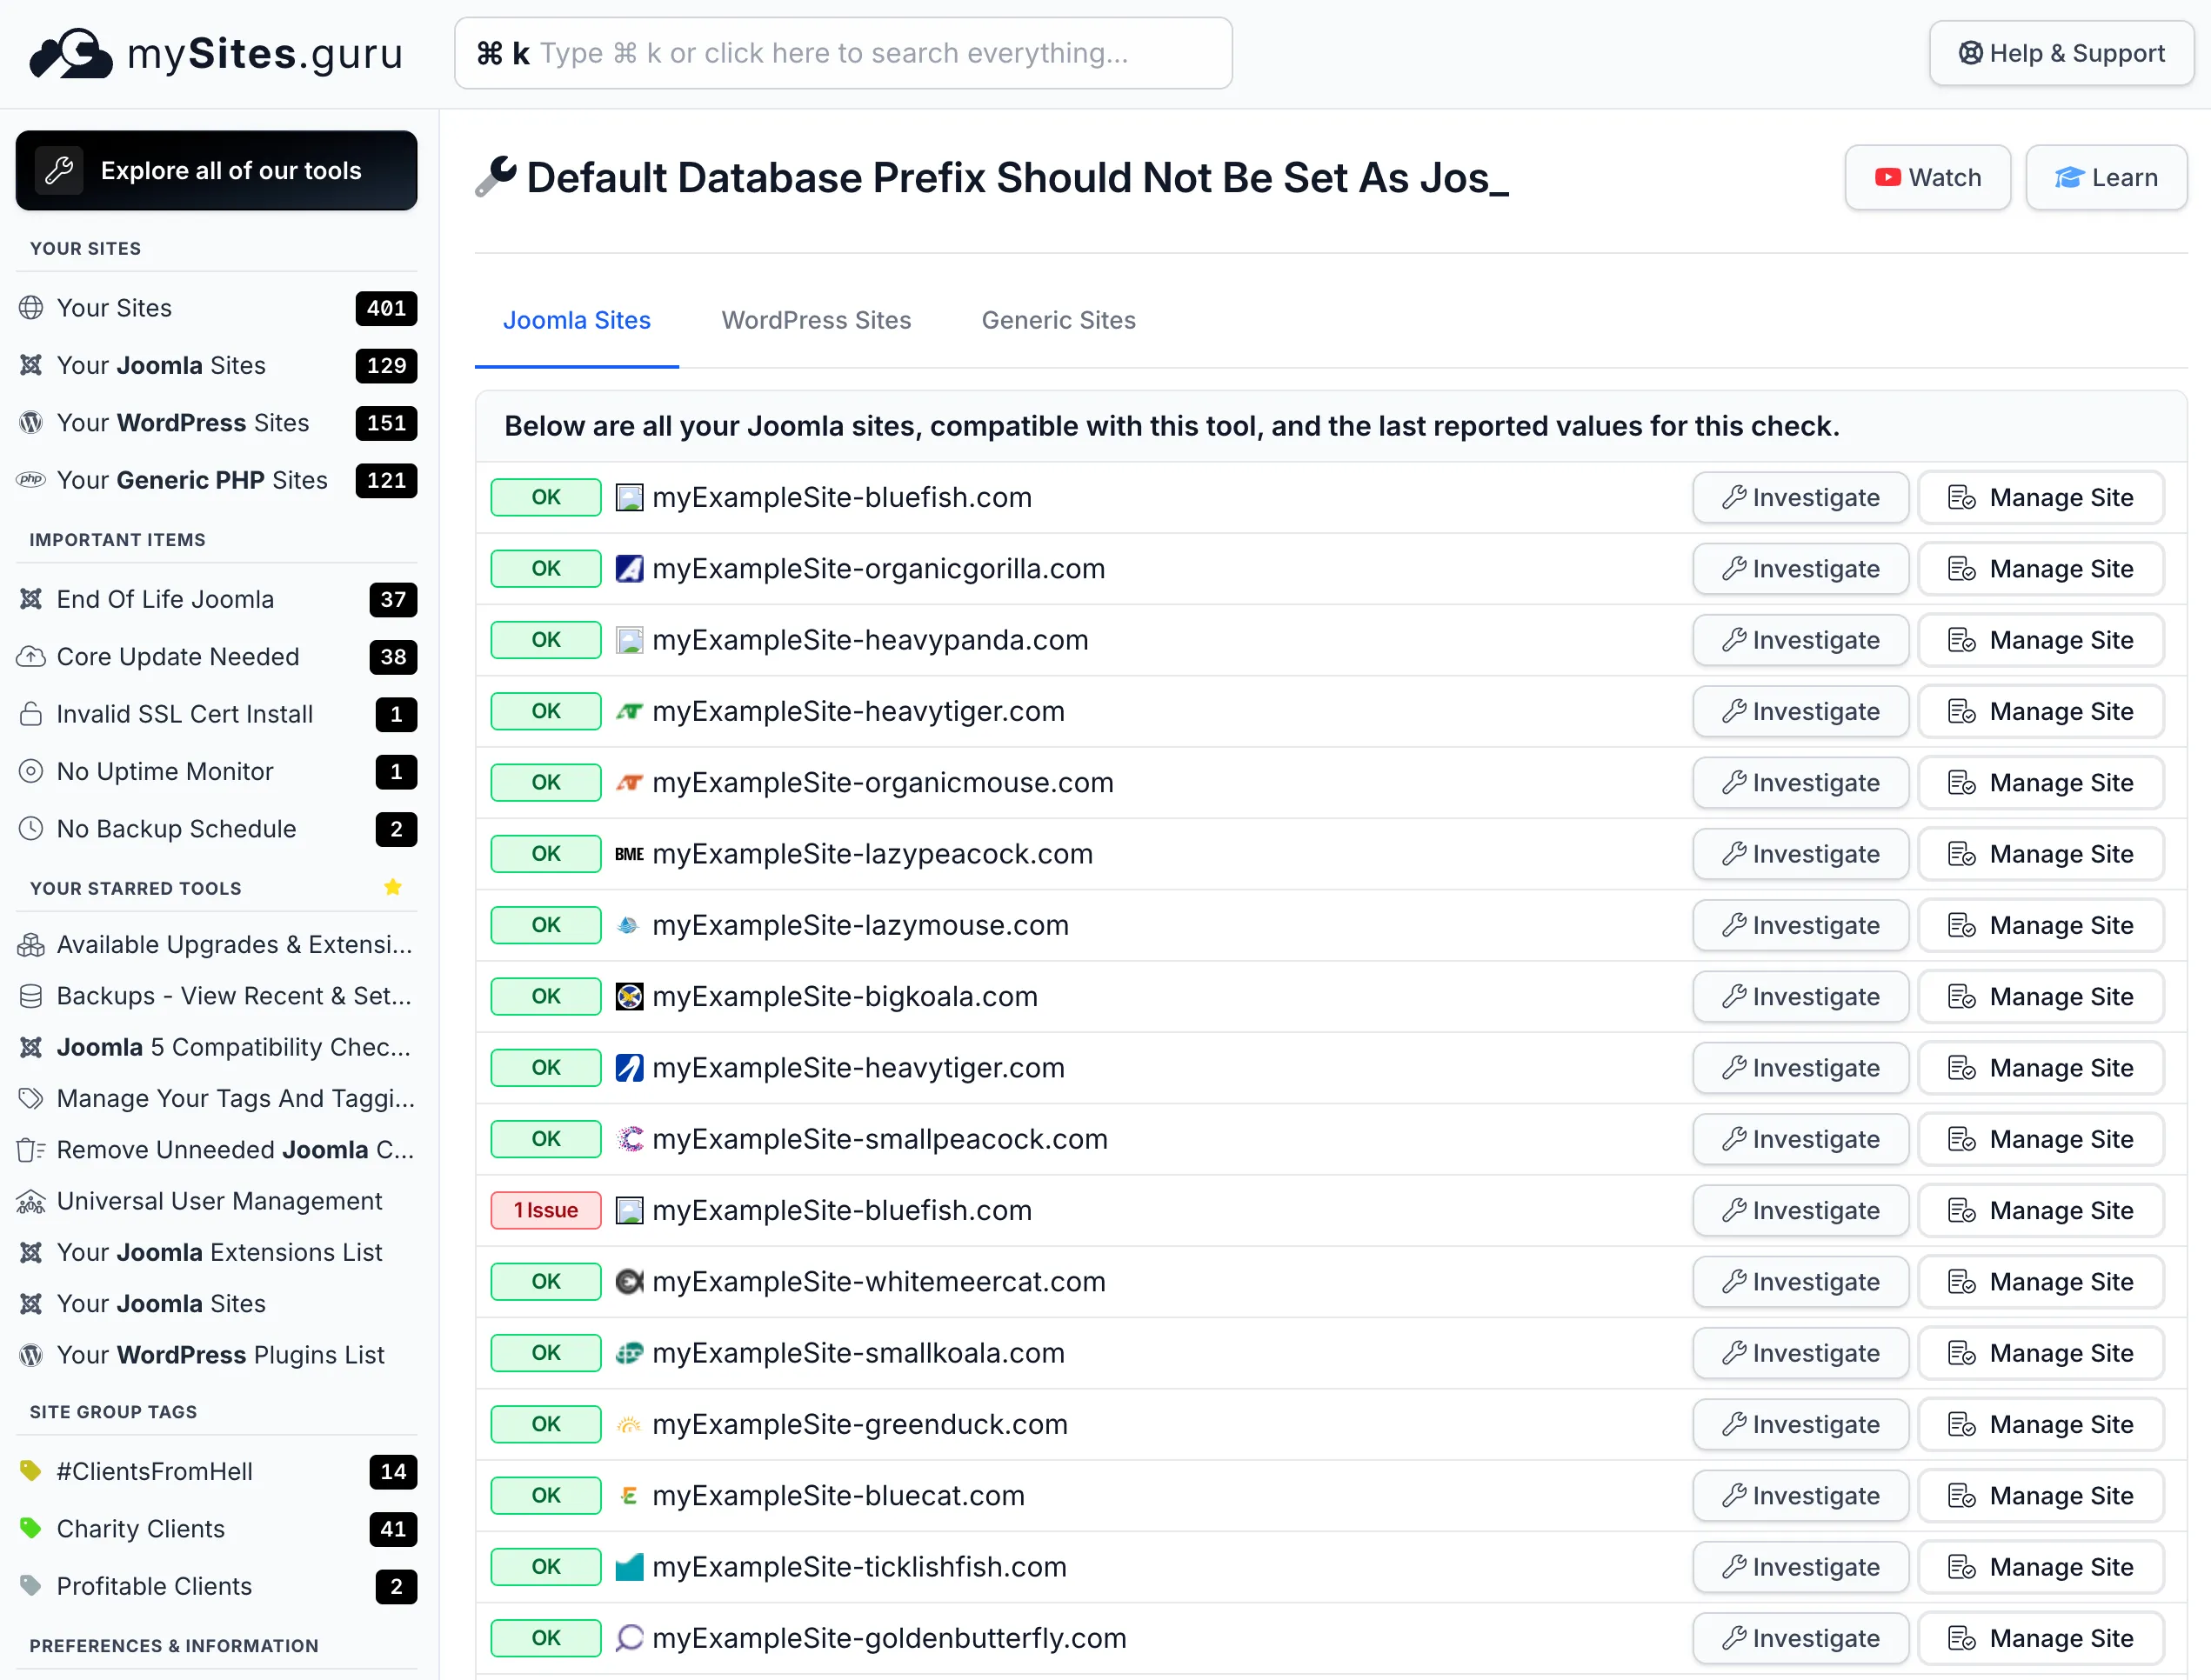Open the Generic Sites tab
This screenshot has height=1680, width=2211.
[x=1058, y=320]
